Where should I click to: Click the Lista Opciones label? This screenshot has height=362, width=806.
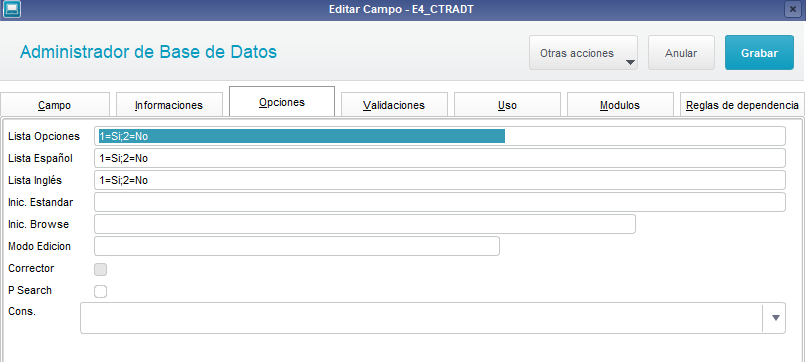(44, 136)
